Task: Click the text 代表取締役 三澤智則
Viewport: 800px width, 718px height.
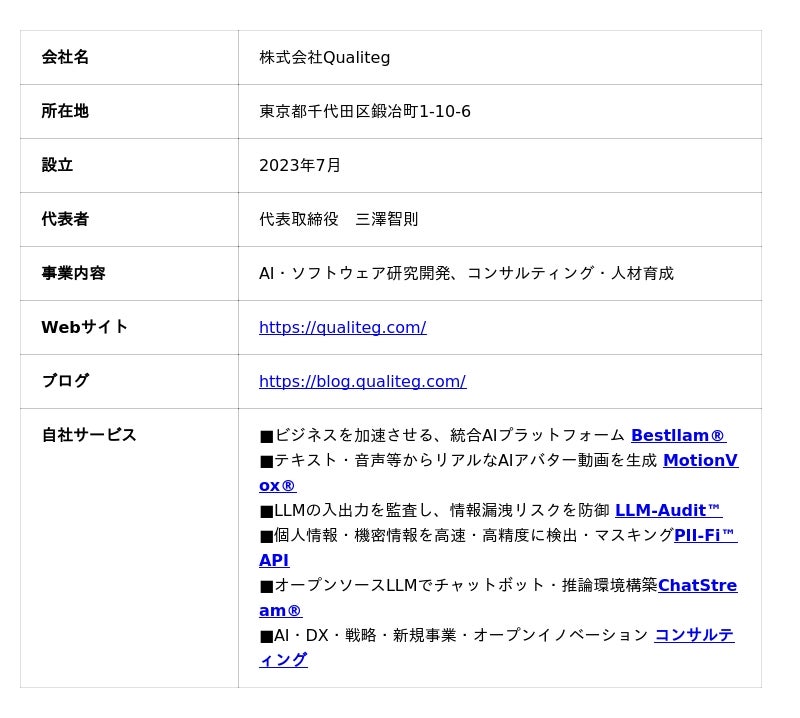Action: coord(339,219)
